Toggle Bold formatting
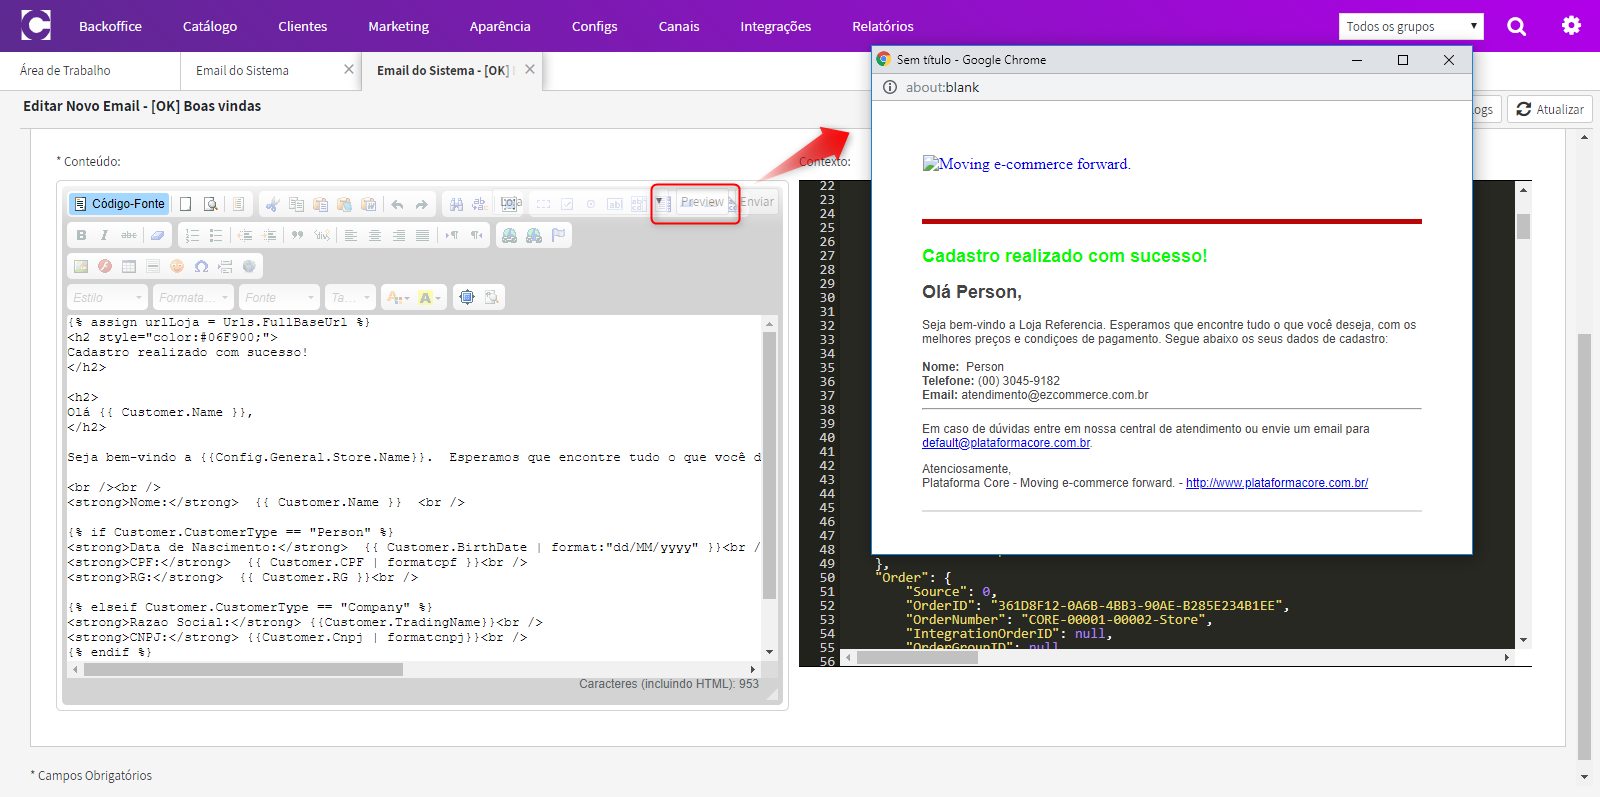1600x797 pixels. pyautogui.click(x=81, y=235)
